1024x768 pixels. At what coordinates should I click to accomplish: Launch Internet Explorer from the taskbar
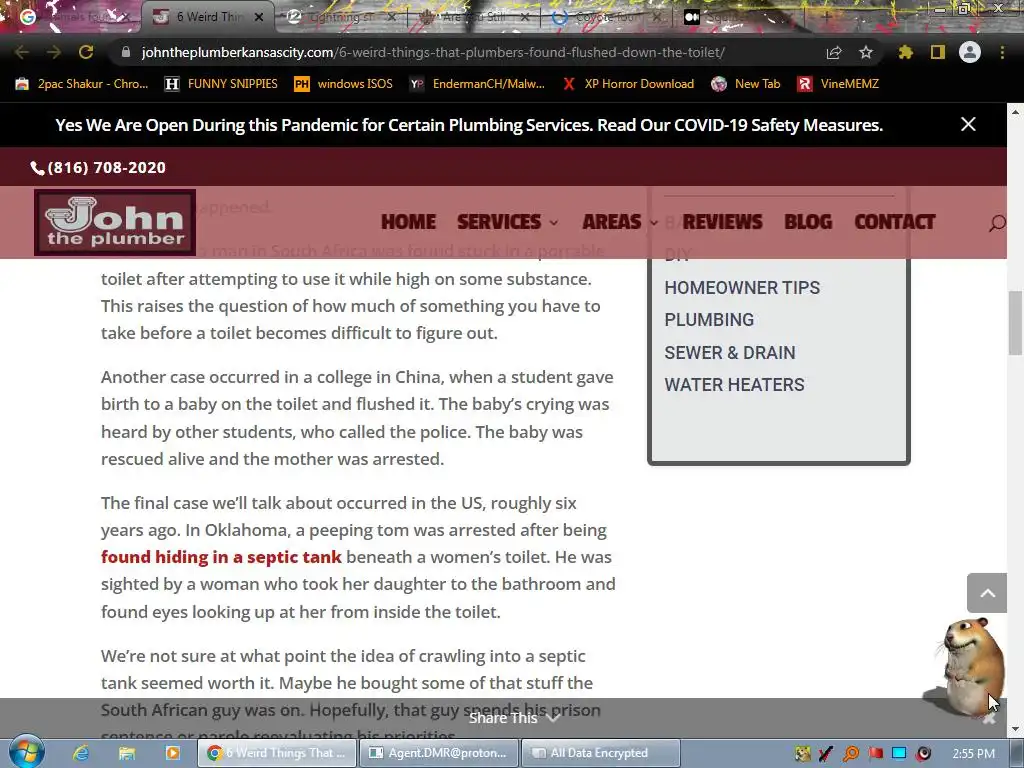[81, 753]
